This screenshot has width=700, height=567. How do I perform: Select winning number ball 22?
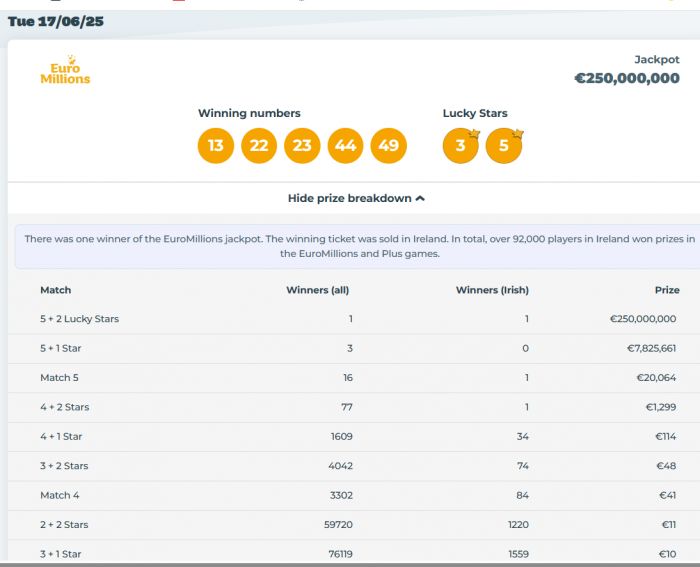point(259,146)
